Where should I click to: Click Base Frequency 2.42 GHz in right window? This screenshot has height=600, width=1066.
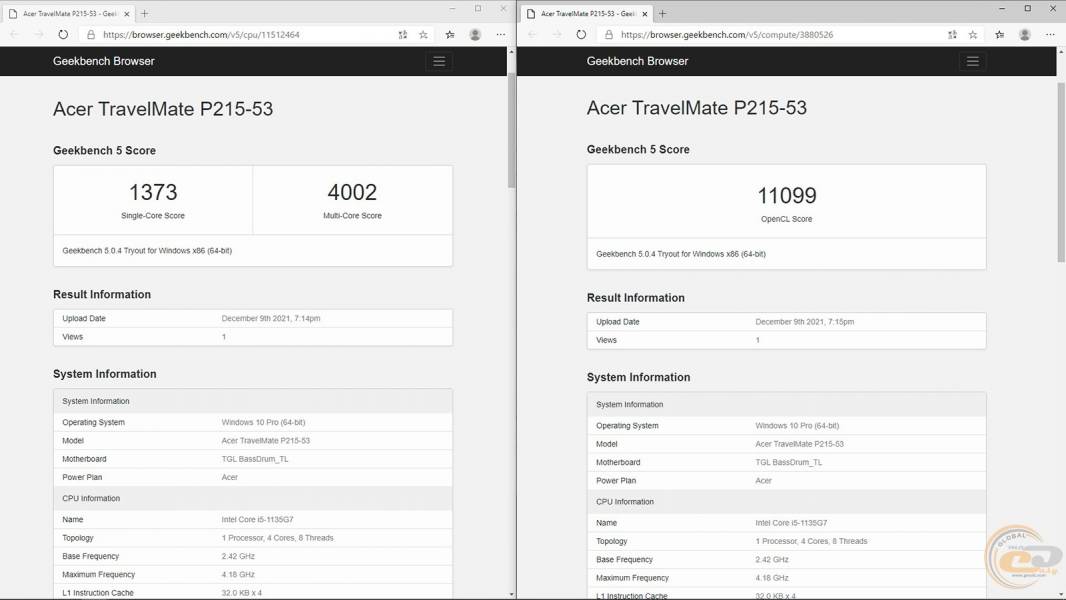[x=772, y=559]
